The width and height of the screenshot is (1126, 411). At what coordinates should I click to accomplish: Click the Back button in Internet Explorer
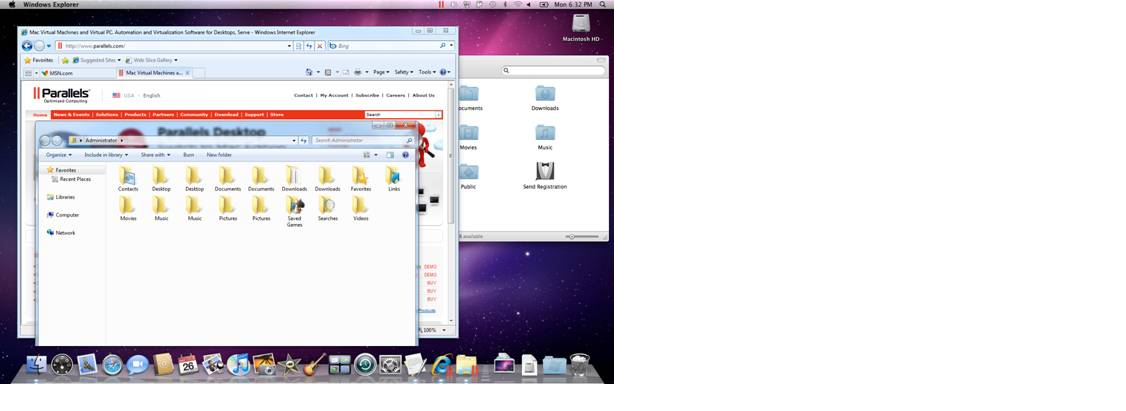[27, 45]
